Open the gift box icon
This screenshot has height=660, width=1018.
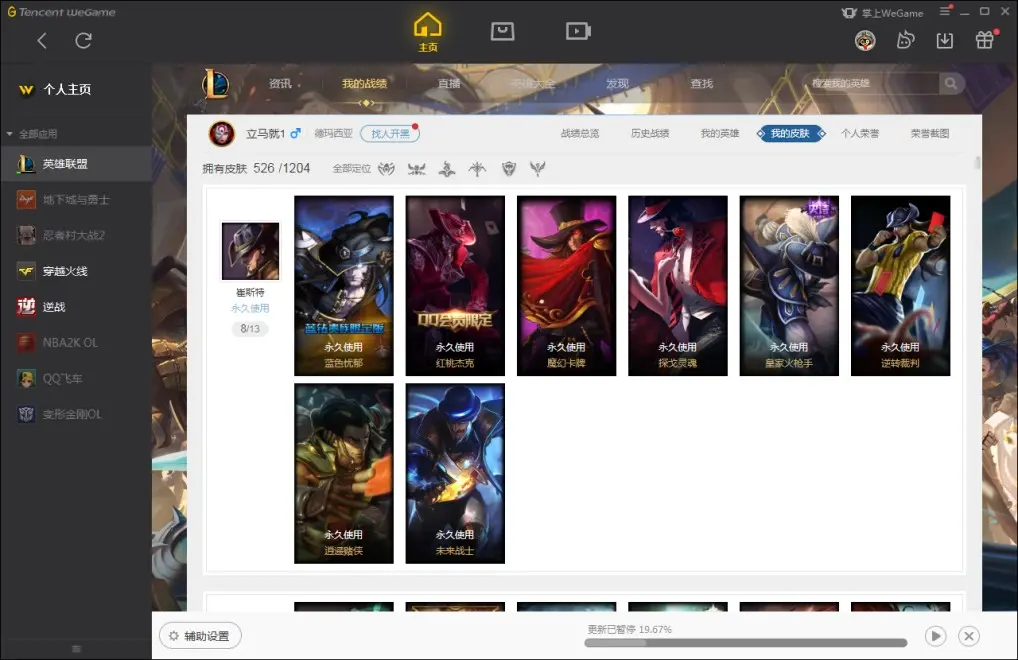[985, 40]
